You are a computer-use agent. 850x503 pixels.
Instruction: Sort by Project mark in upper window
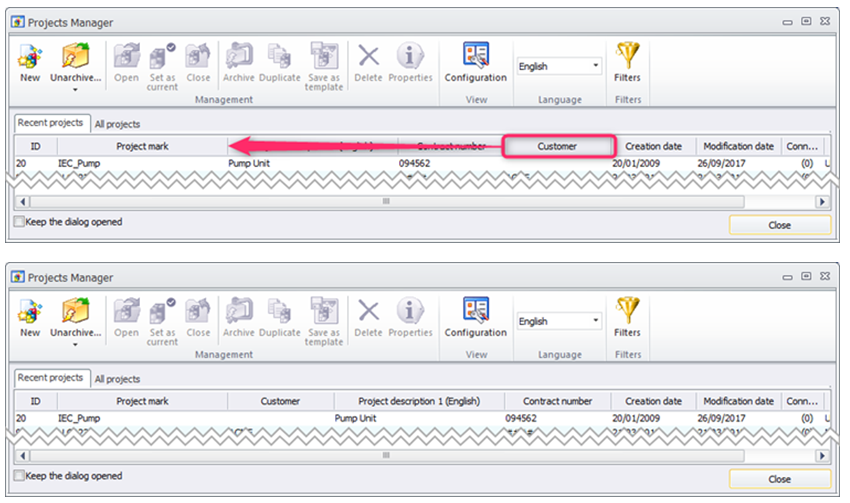142,146
